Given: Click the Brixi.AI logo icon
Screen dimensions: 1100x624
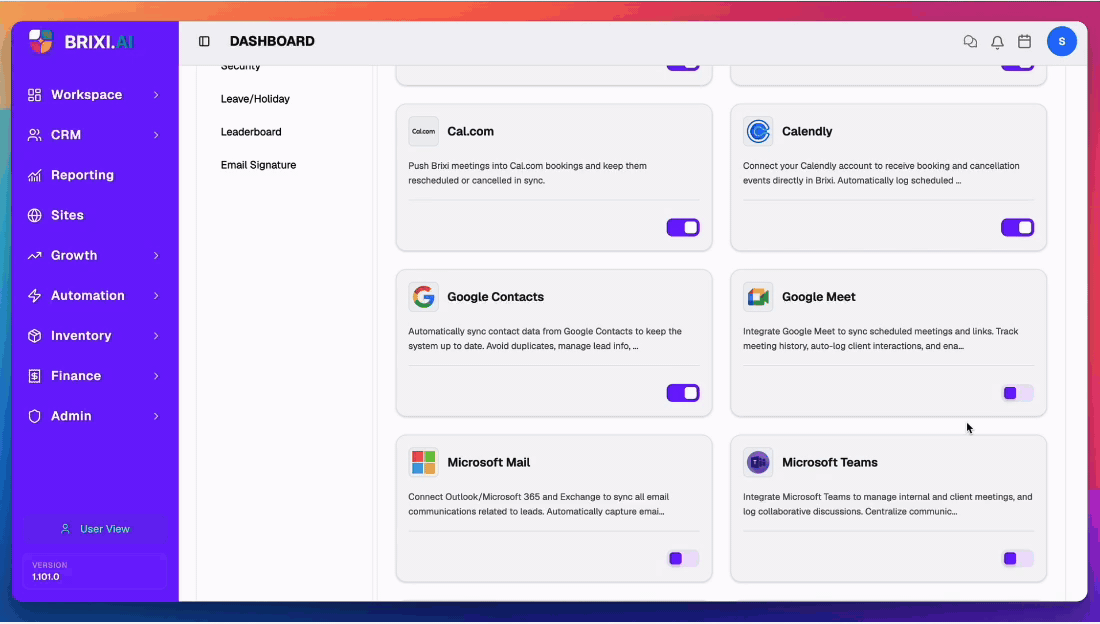Looking at the screenshot, I should [x=41, y=41].
